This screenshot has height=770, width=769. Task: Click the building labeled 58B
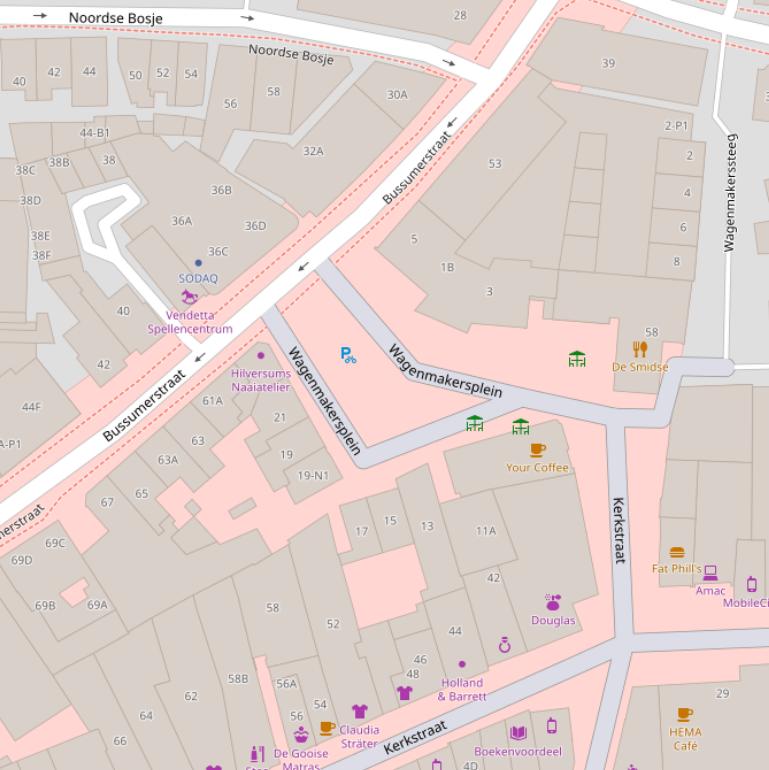[238, 679]
